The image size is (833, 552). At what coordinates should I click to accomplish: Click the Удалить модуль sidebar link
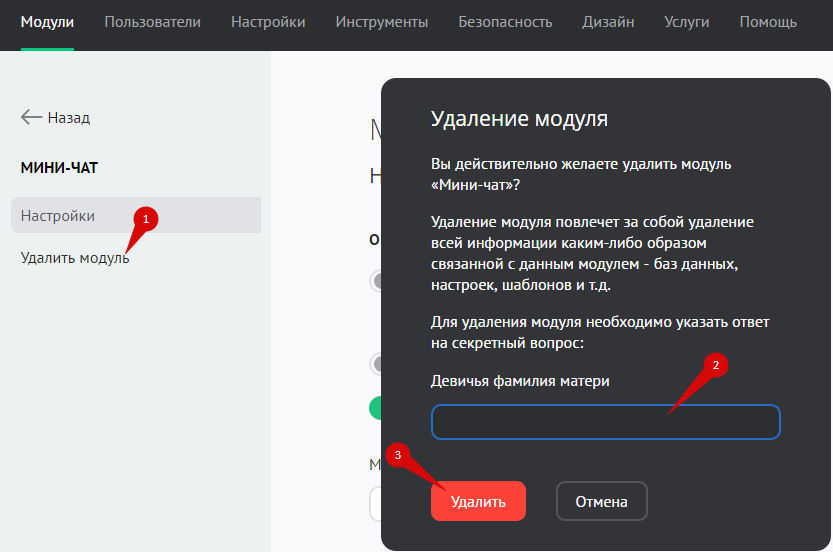pyautogui.click(x=75, y=258)
